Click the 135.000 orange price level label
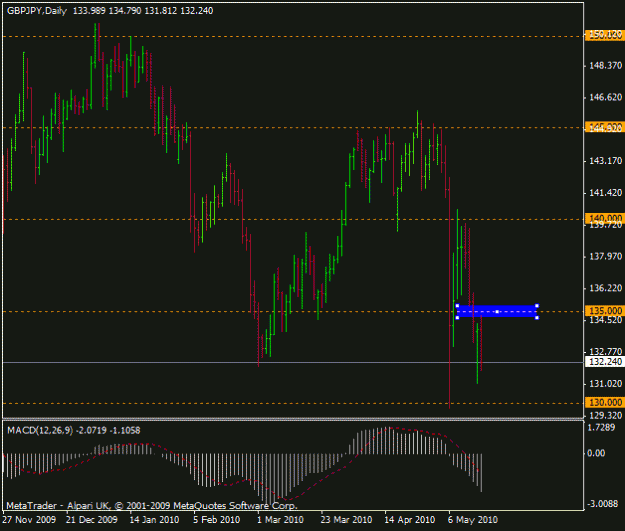This screenshot has width=625, height=531. point(605,311)
